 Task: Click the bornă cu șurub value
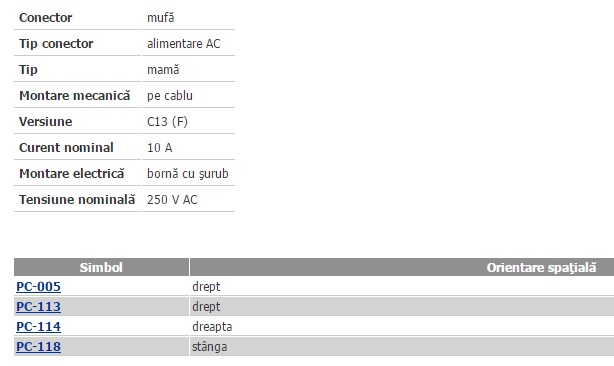(x=188, y=173)
